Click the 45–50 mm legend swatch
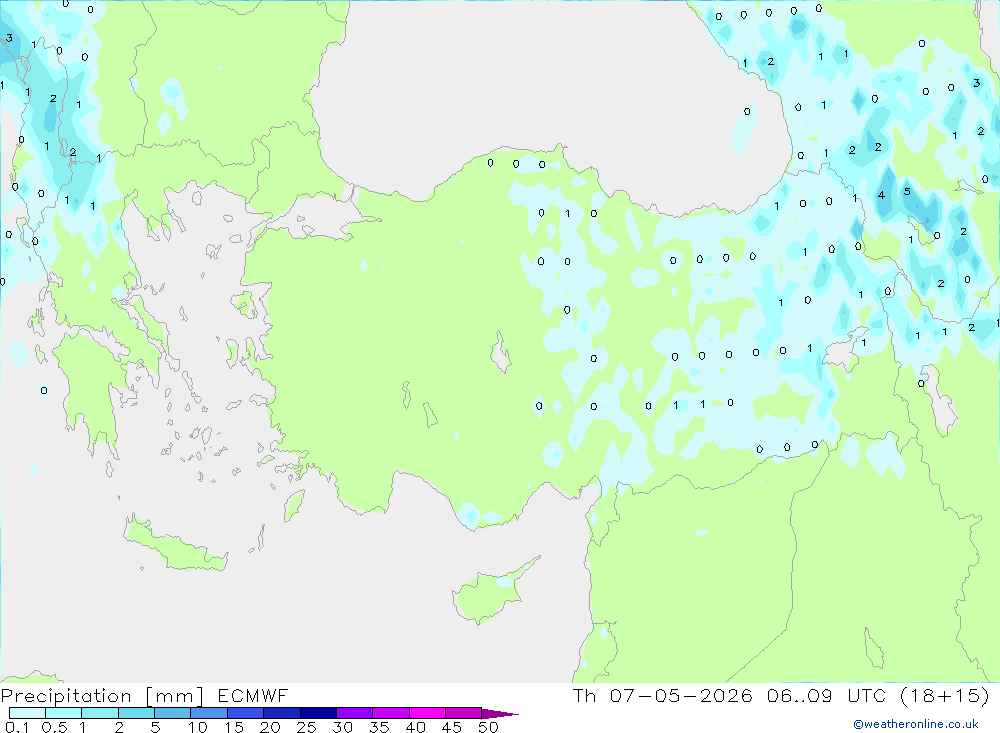Viewport: 1000px width, 733px height. pos(463,713)
